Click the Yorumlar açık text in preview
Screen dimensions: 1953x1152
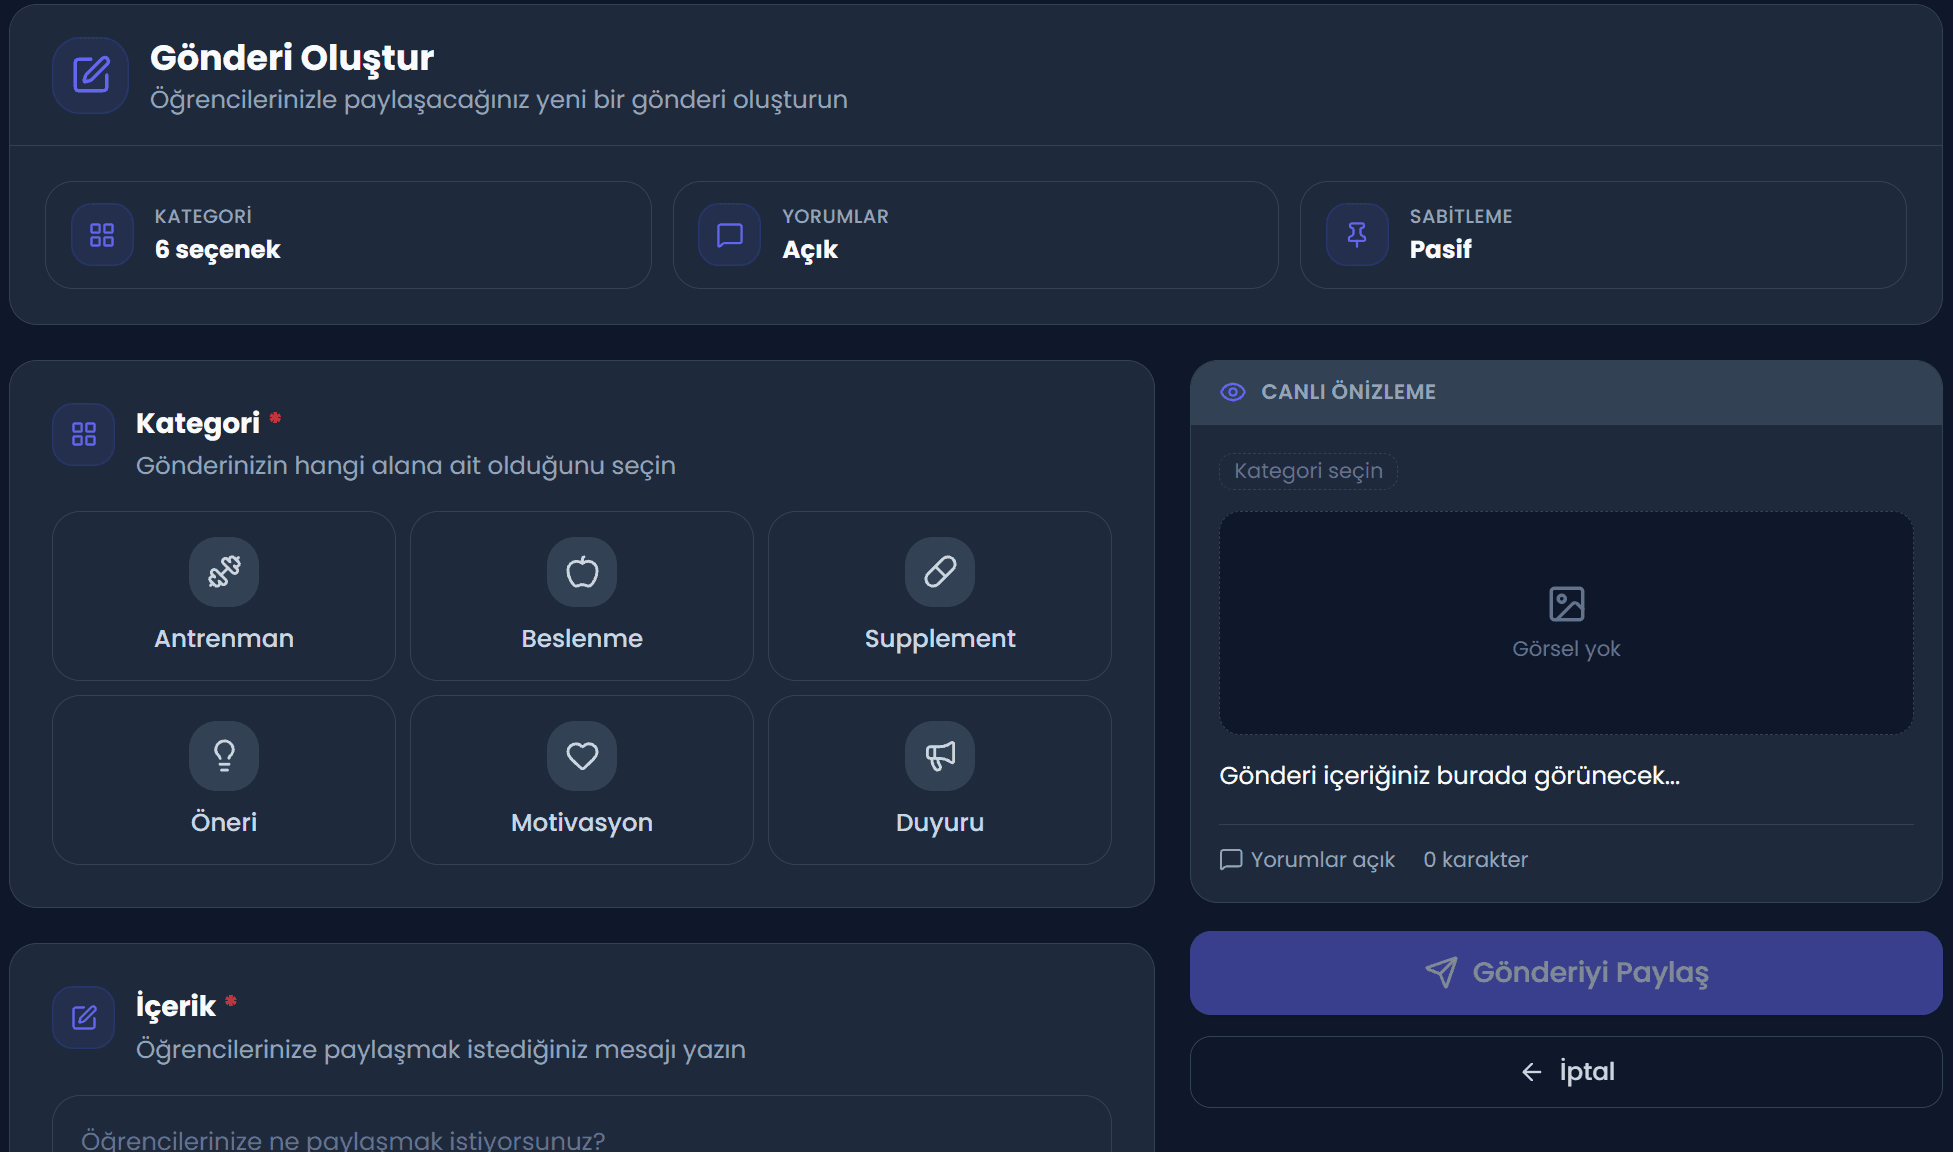pos(1323,860)
